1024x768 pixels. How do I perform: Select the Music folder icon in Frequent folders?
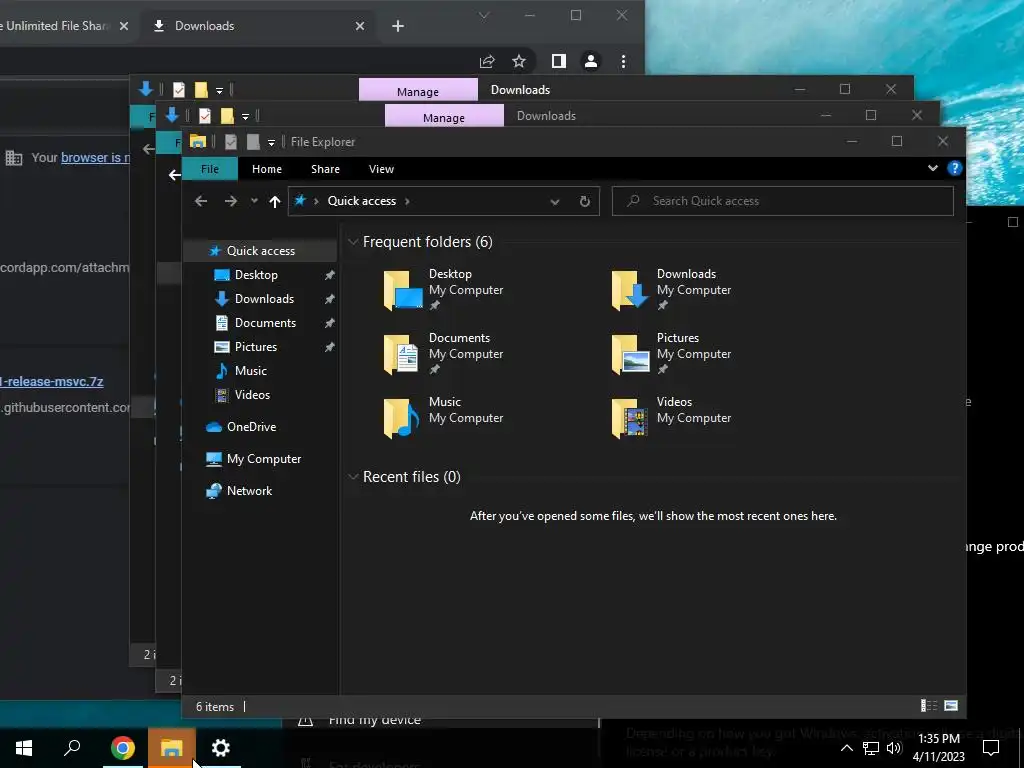click(x=401, y=418)
